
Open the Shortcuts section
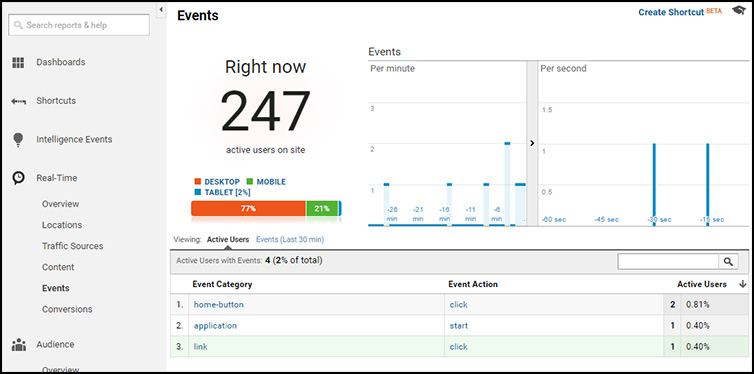56,100
